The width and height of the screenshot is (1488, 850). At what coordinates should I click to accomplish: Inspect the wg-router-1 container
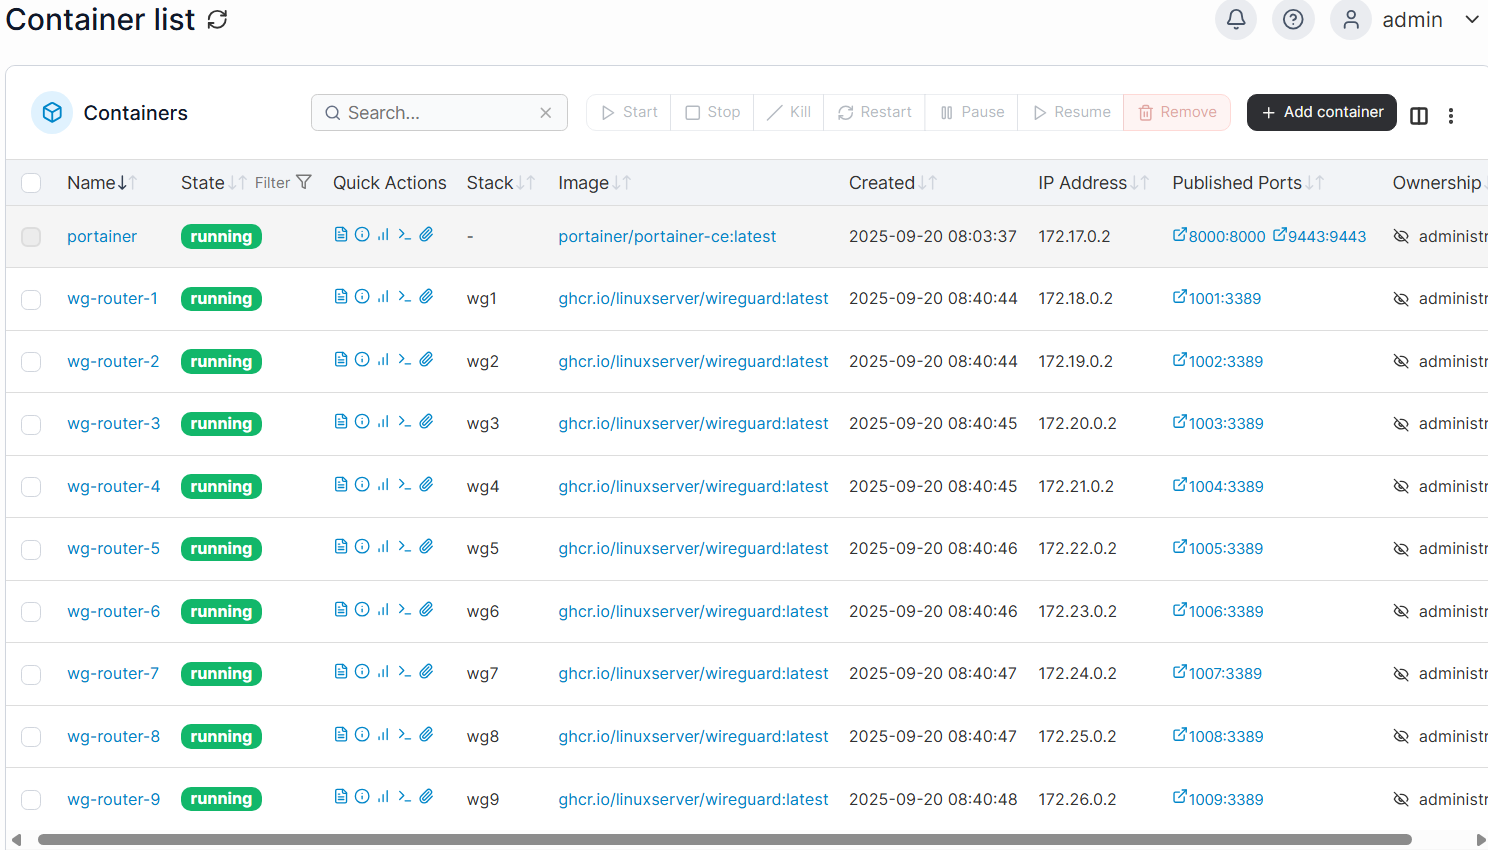(x=362, y=296)
